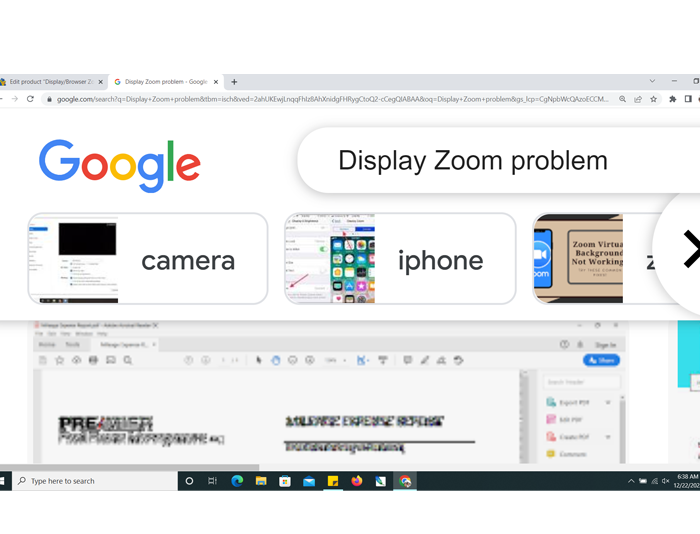Choose Acrobat selection arrow tool in image

pyautogui.click(x=258, y=360)
